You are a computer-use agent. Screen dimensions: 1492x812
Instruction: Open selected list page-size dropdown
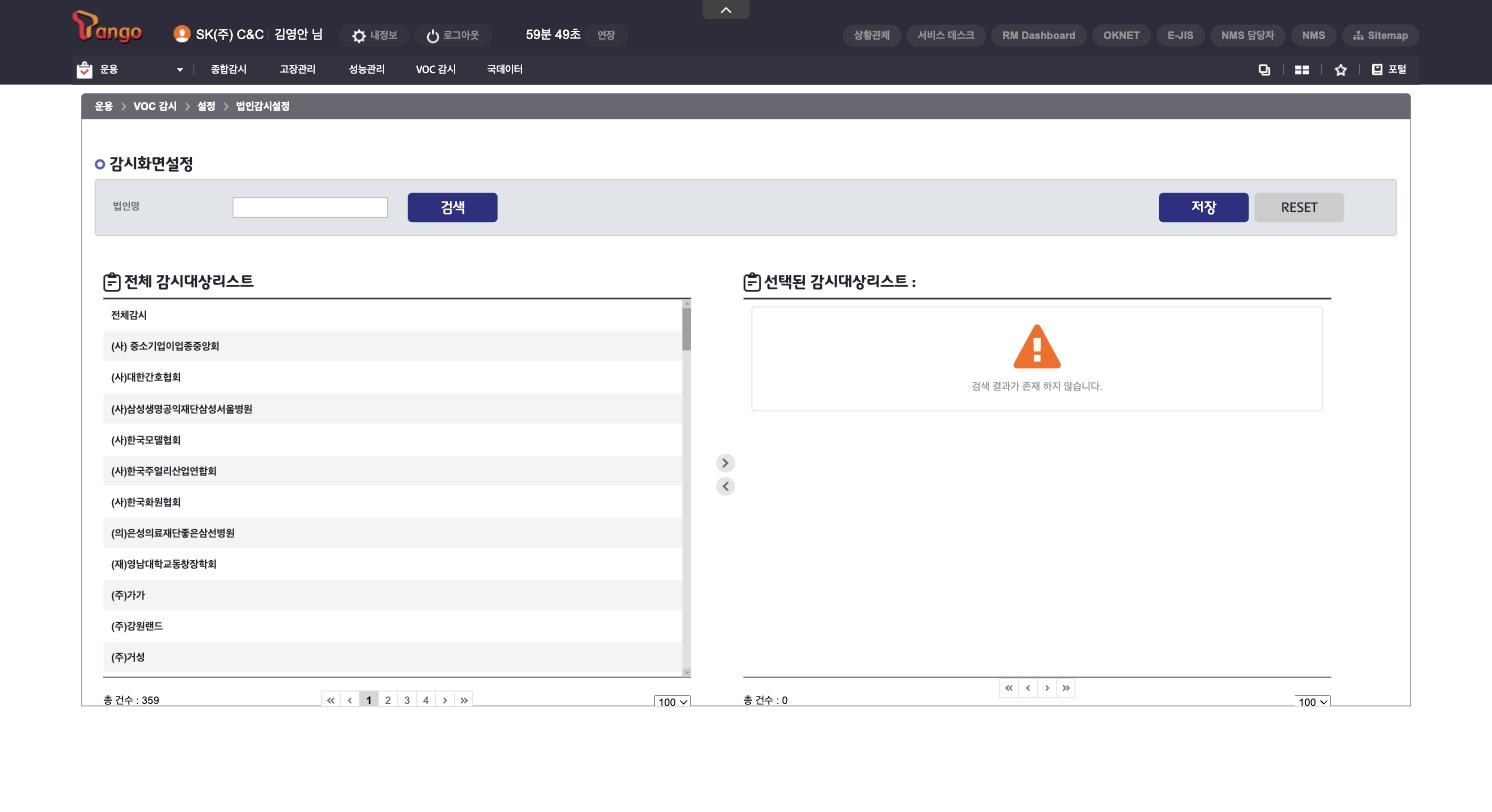pyautogui.click(x=1313, y=702)
